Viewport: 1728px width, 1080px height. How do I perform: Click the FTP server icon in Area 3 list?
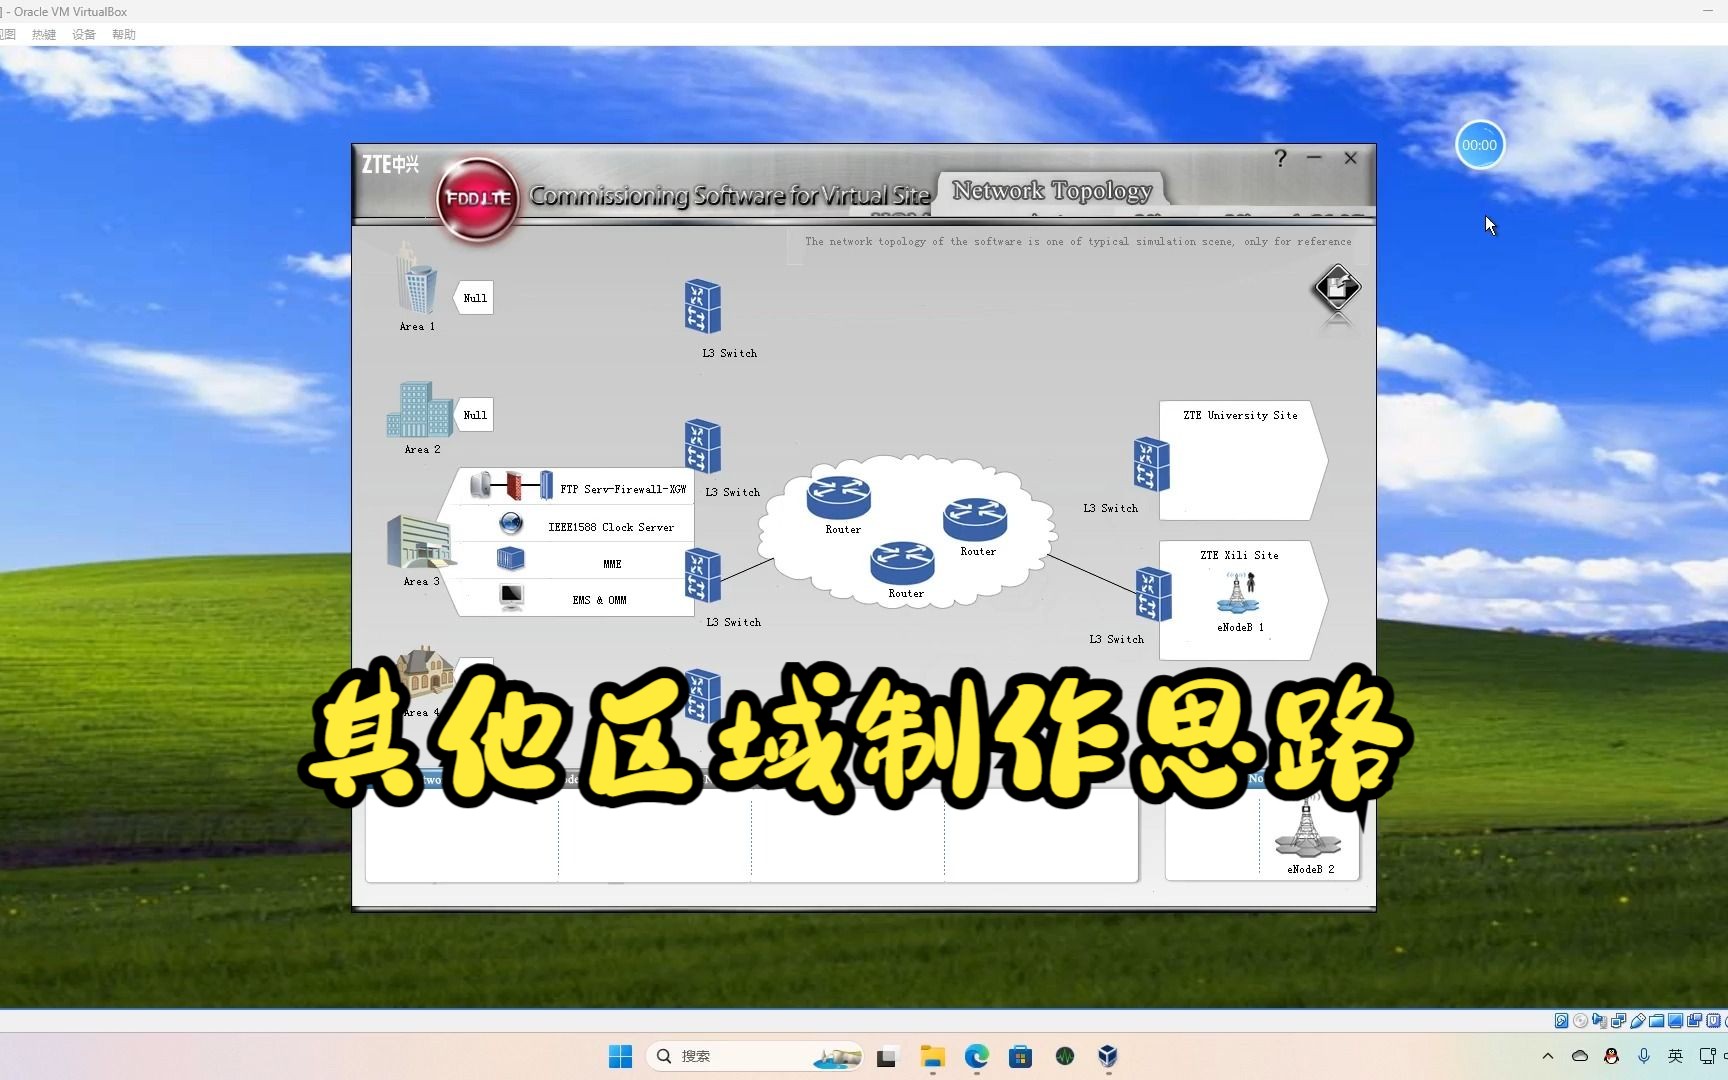click(x=481, y=486)
